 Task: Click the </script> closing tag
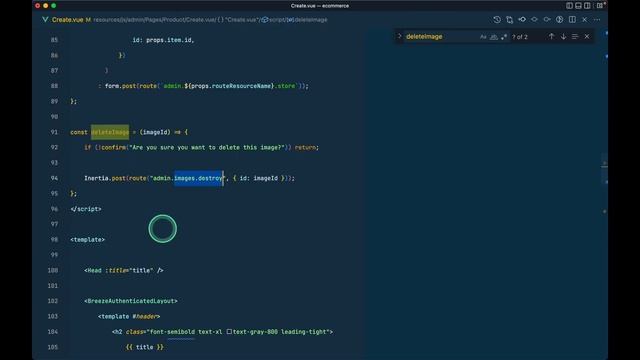[x=86, y=209]
